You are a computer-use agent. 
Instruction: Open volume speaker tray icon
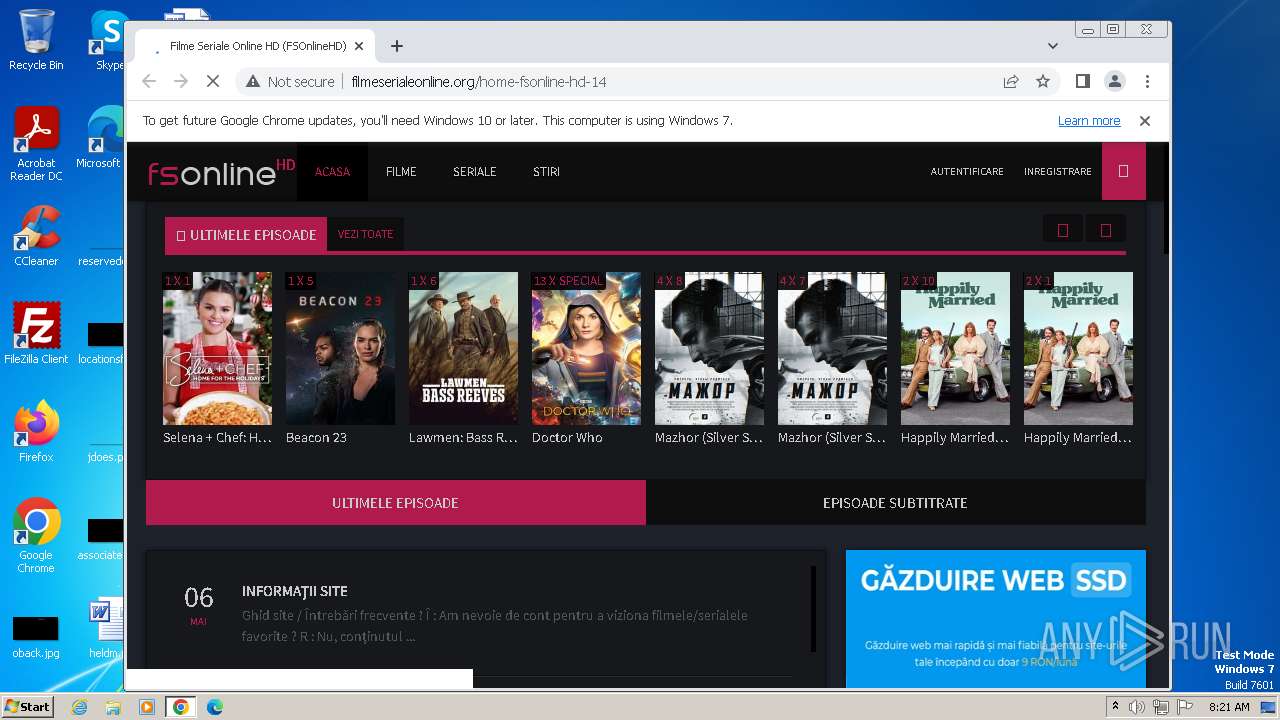pos(1137,707)
